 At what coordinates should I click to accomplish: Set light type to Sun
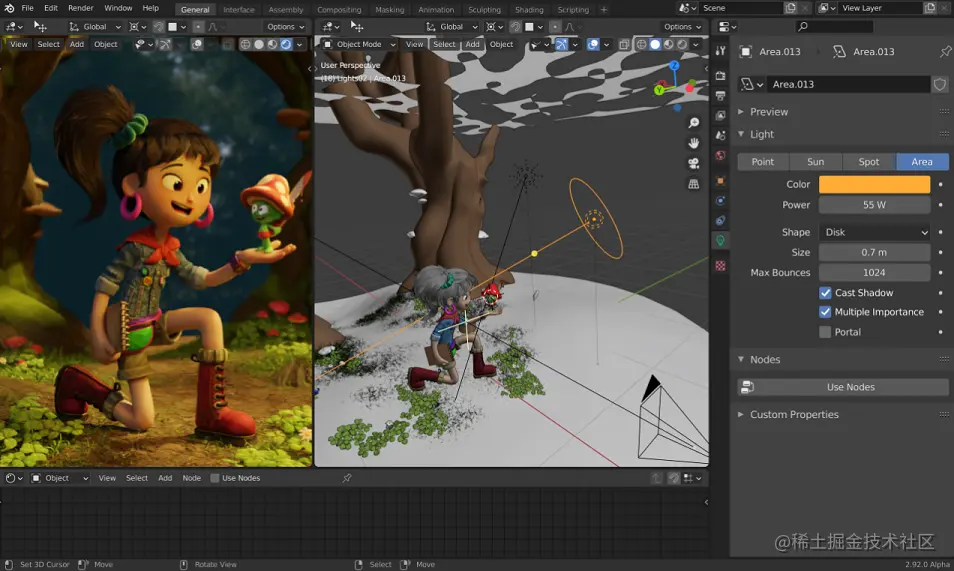pos(815,161)
